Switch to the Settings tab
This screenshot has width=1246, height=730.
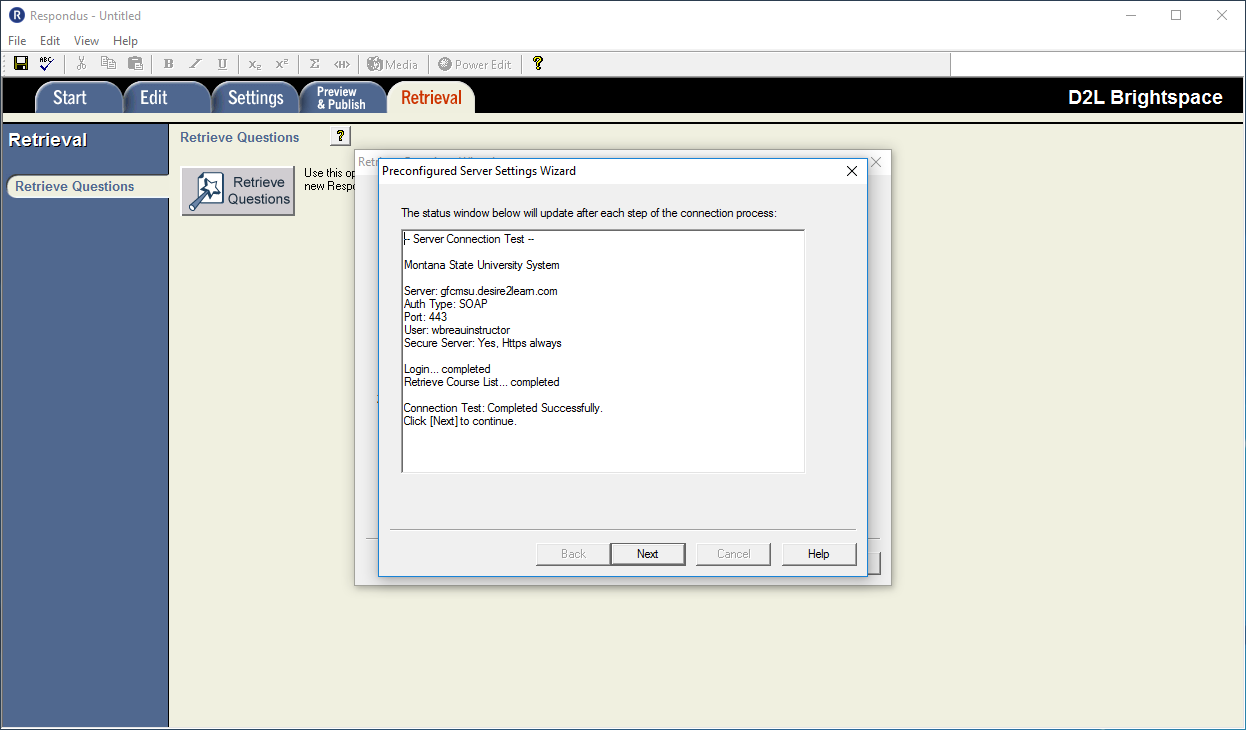click(256, 97)
